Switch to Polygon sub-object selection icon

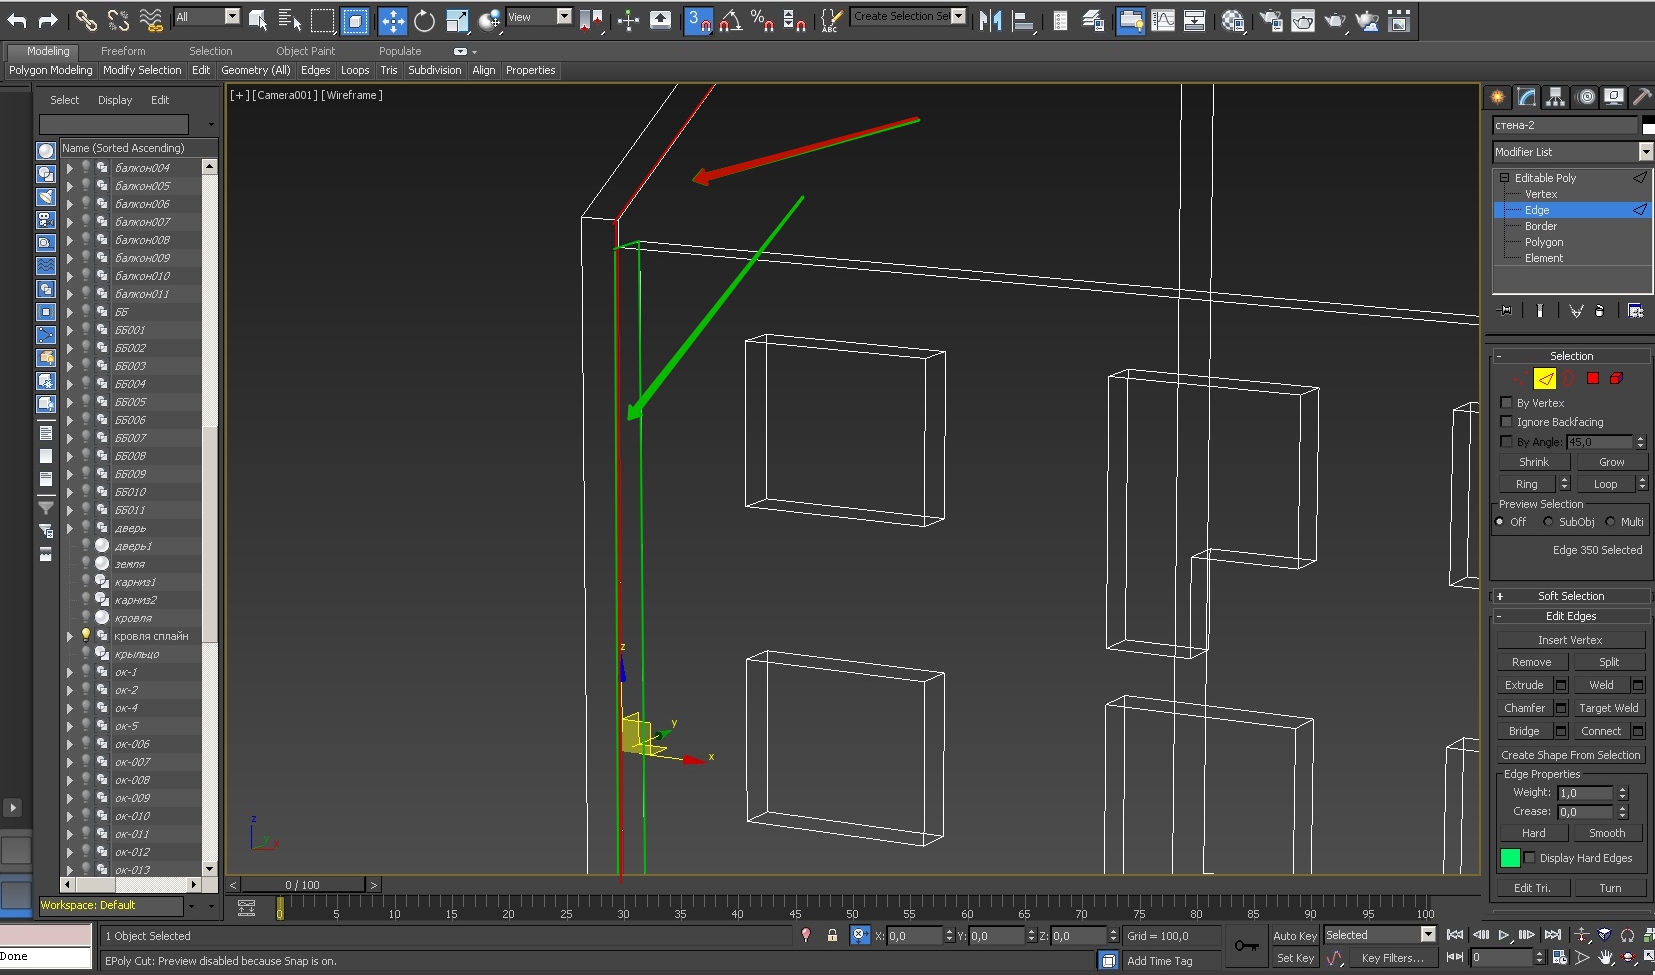pos(1593,378)
